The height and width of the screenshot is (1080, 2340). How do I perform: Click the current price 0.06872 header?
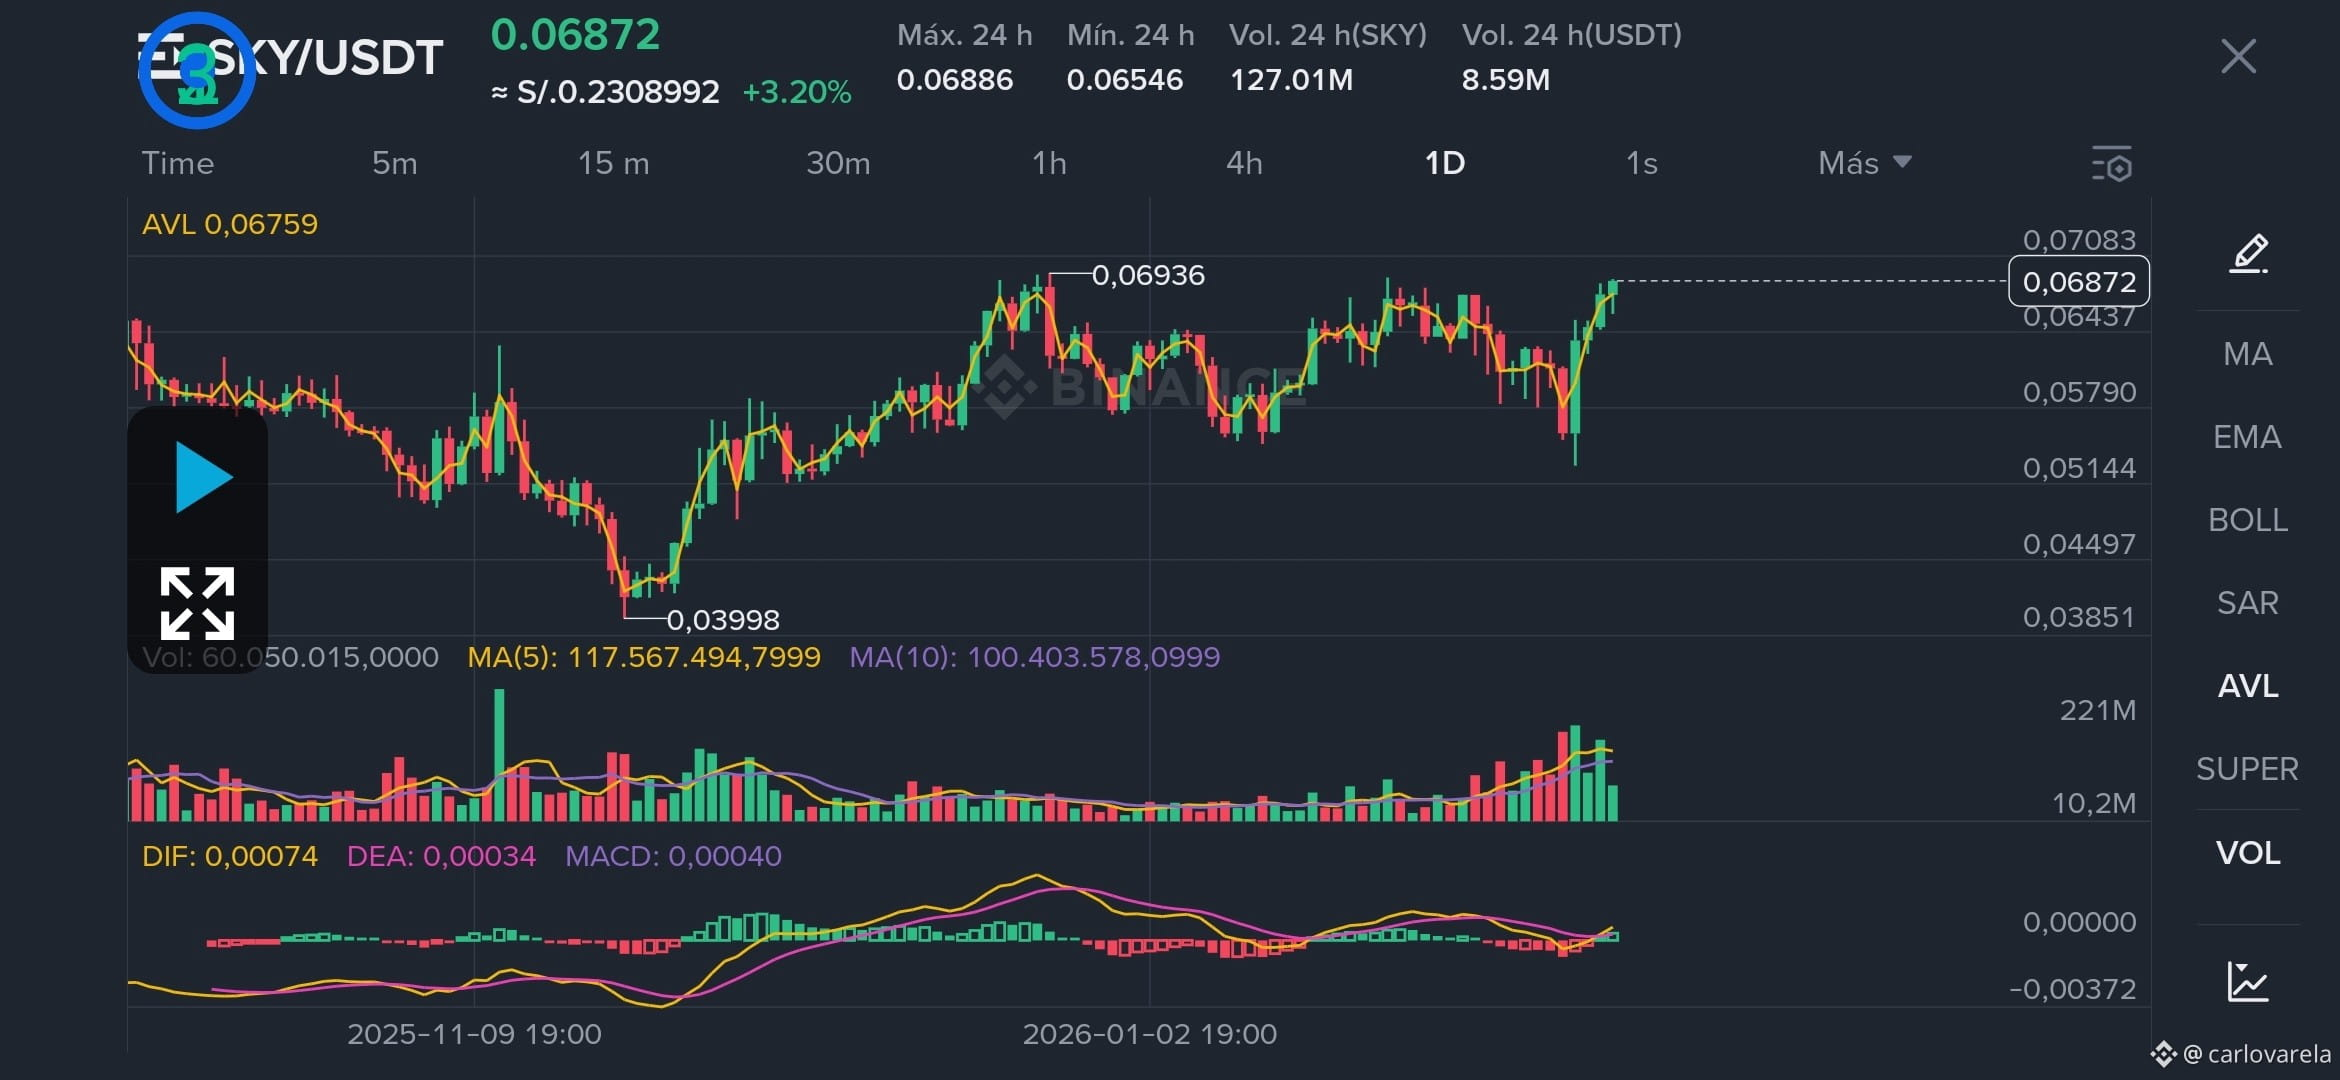click(575, 35)
